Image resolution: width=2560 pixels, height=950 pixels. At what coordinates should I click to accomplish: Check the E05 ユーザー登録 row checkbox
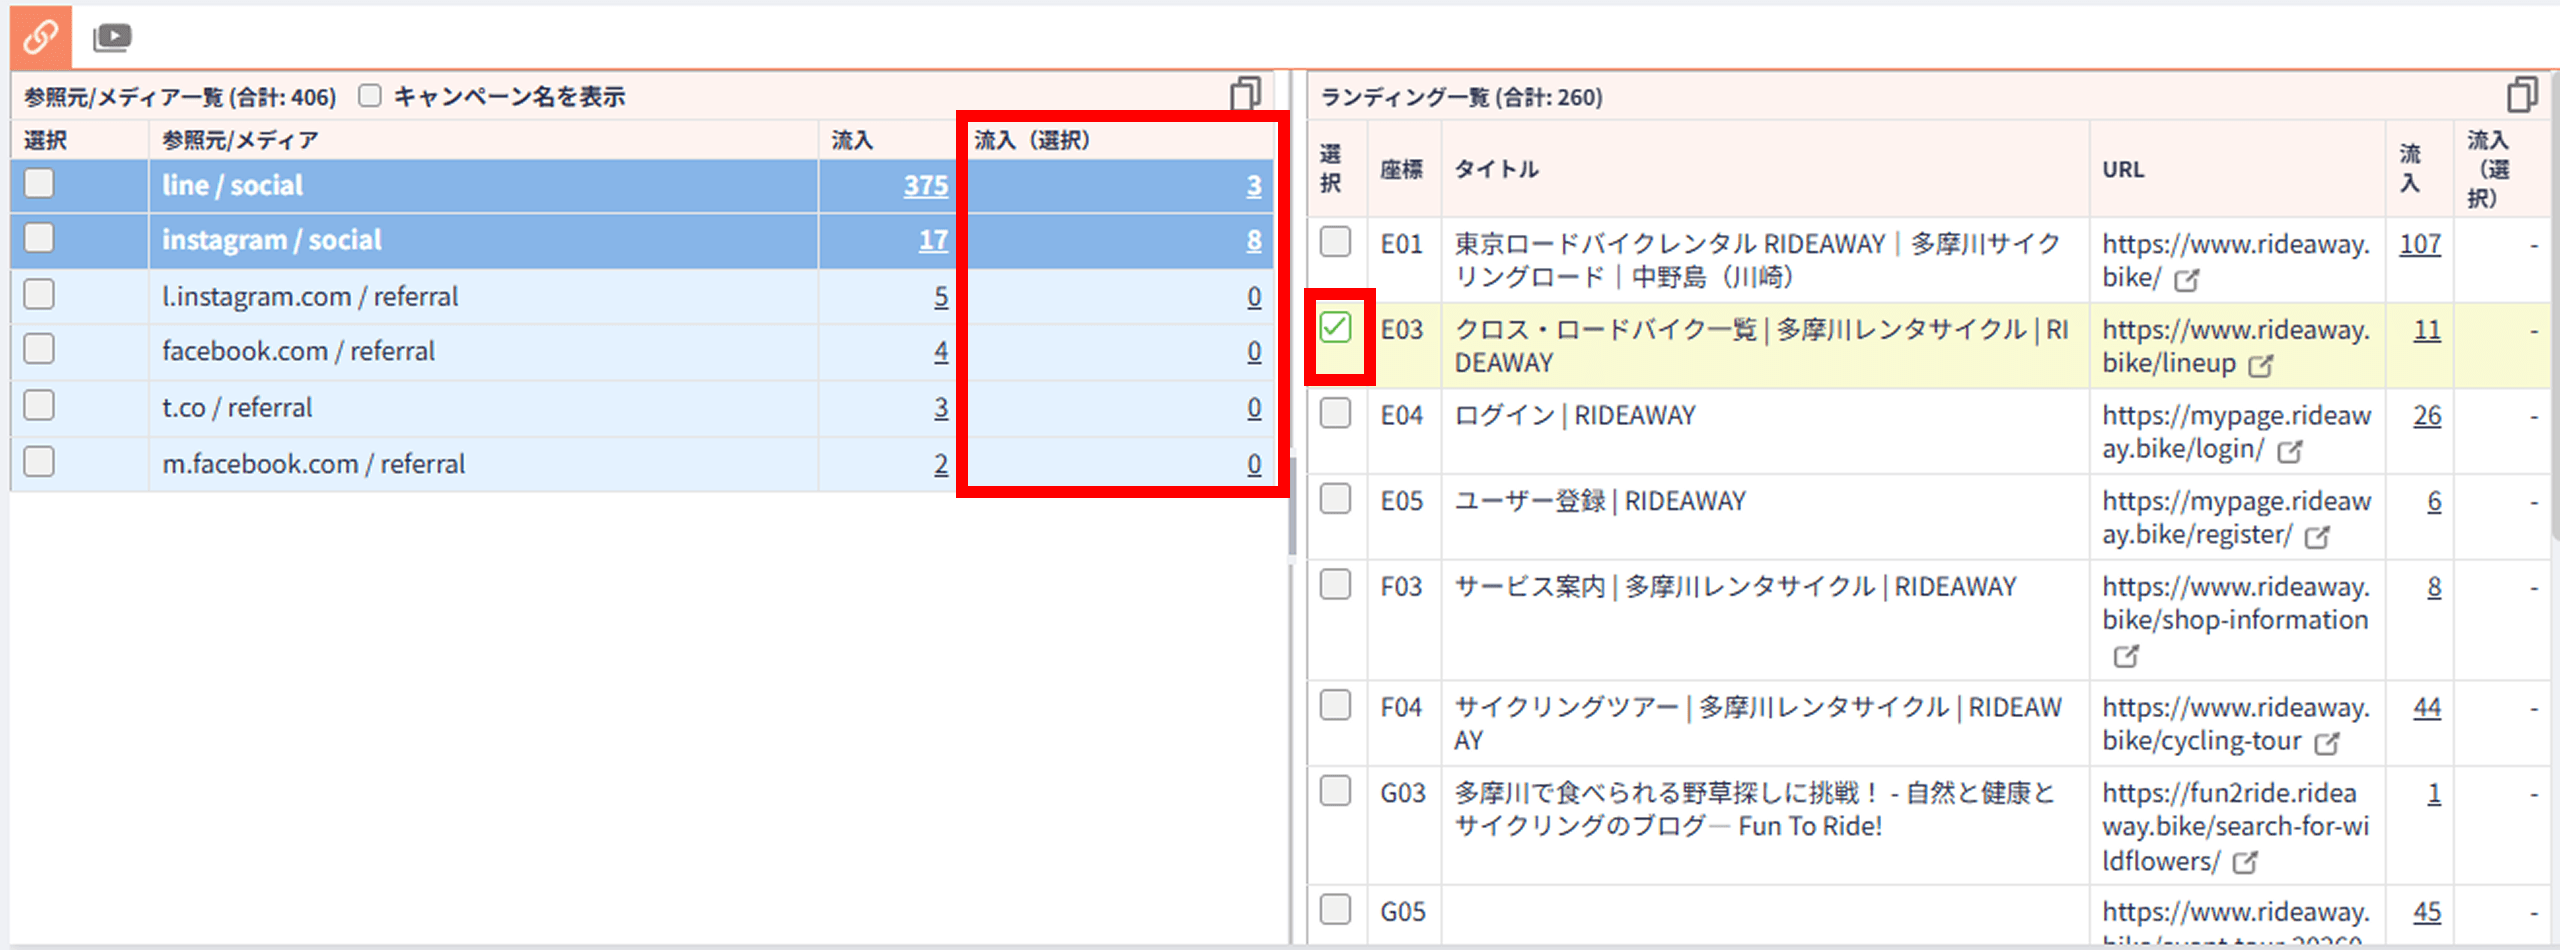1335,499
